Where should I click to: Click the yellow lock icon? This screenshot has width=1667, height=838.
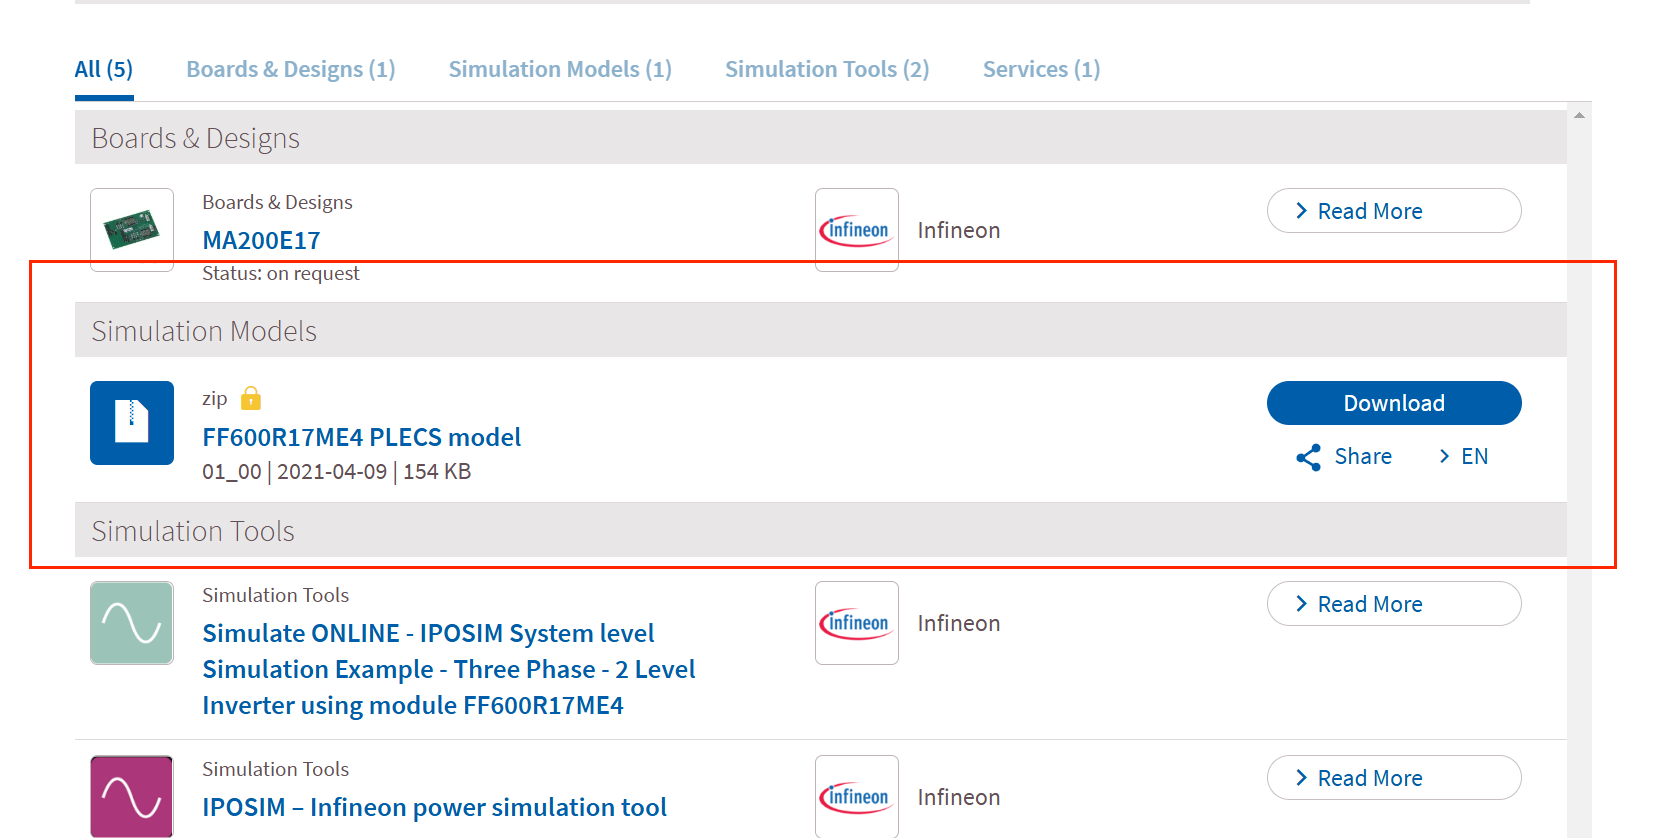(251, 398)
